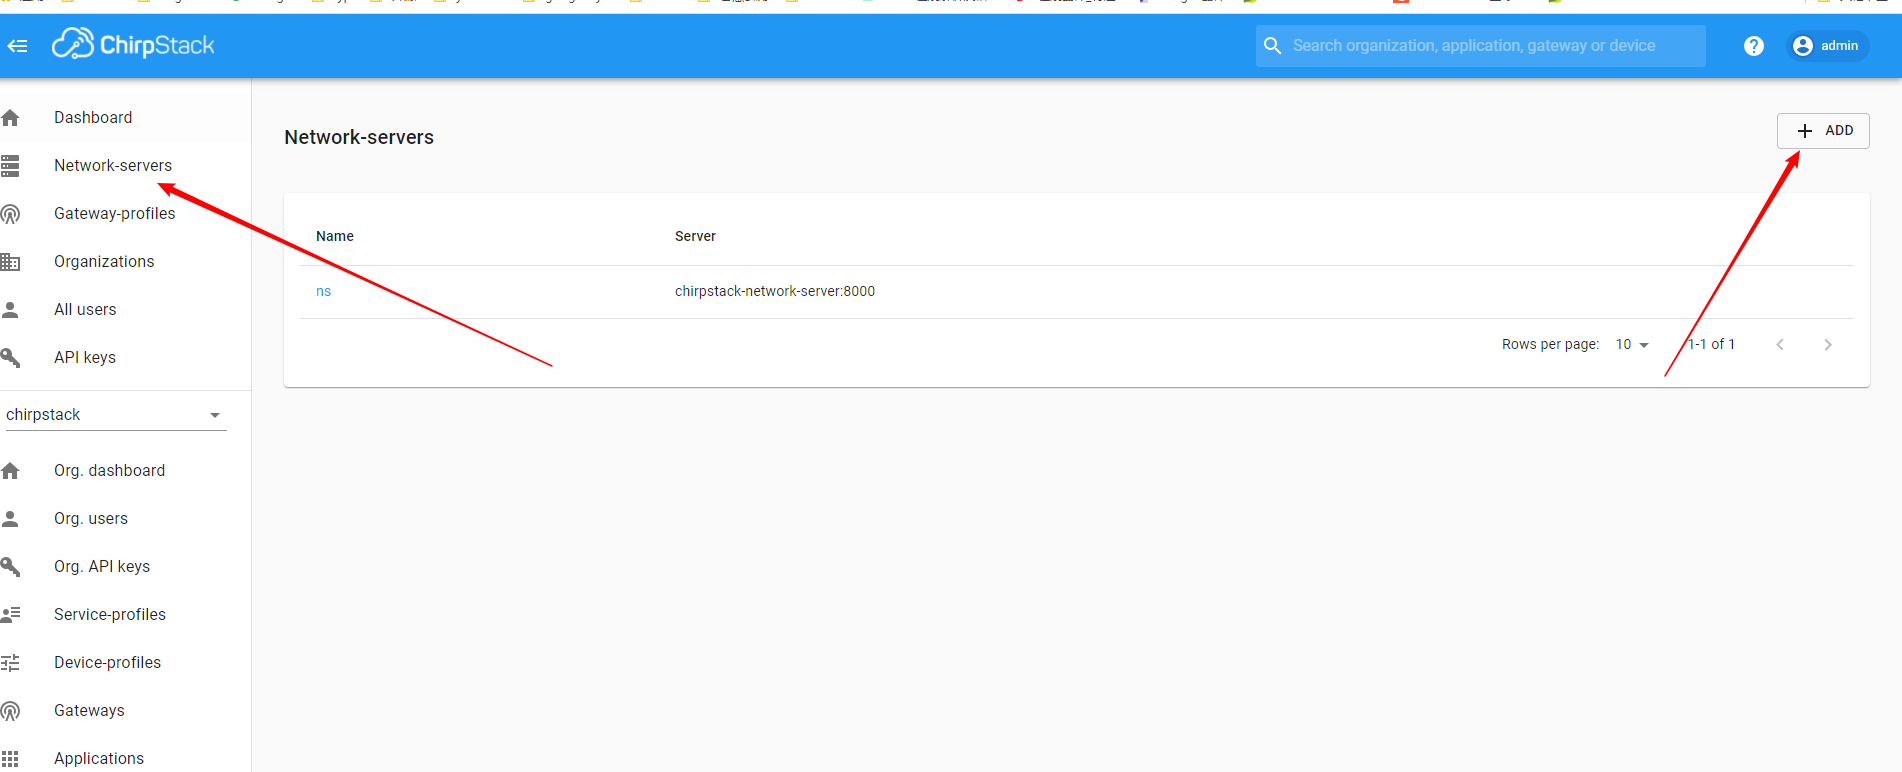This screenshot has height=772, width=1902.
Task: Collapse the sidebar with the back-arrow menu icon
Action: pyautogui.click(x=17, y=46)
